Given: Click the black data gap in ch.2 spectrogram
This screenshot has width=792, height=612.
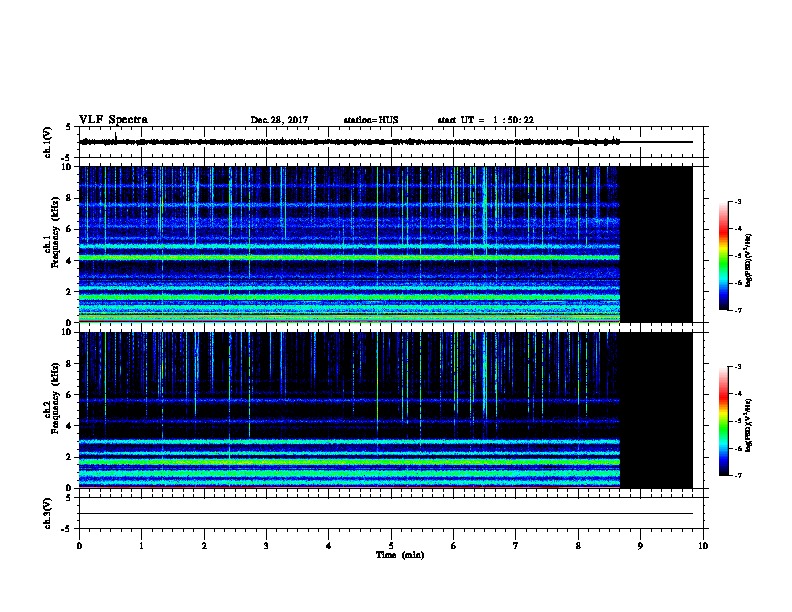Looking at the screenshot, I should [x=656, y=410].
